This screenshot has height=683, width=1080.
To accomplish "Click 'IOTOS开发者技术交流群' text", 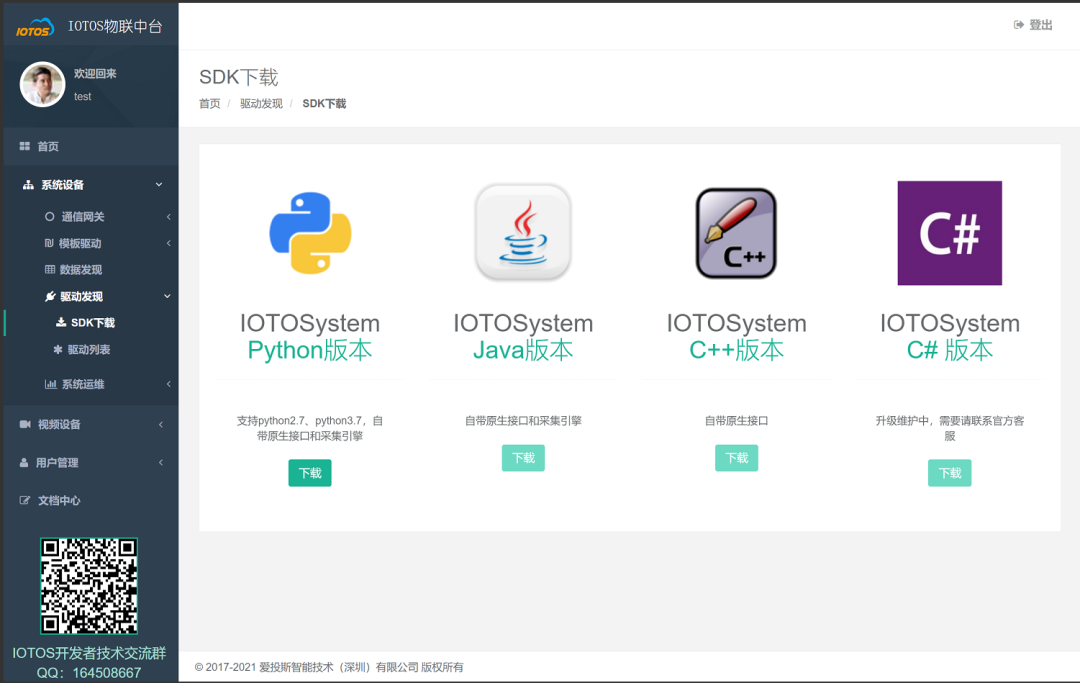I will pyautogui.click(x=89, y=653).
